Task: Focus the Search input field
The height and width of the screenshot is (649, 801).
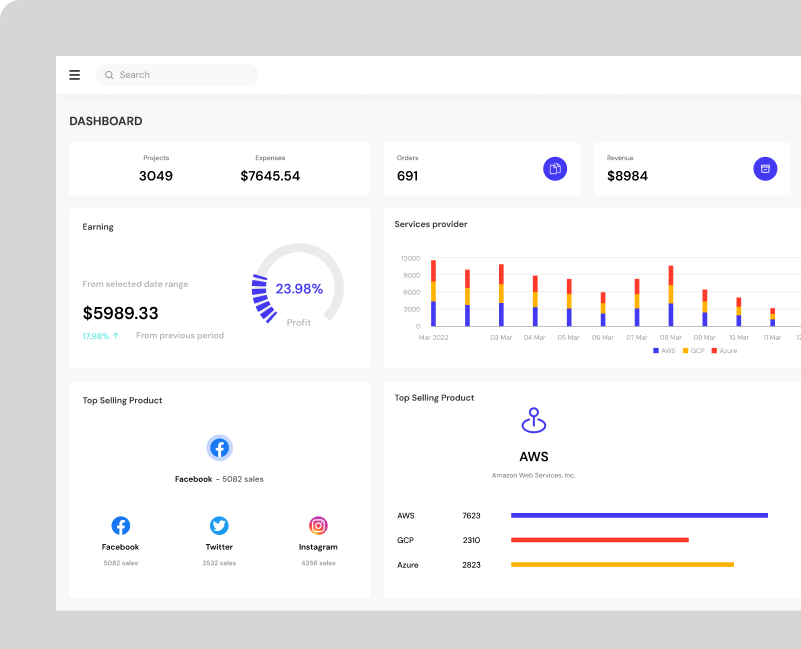Action: coord(177,75)
